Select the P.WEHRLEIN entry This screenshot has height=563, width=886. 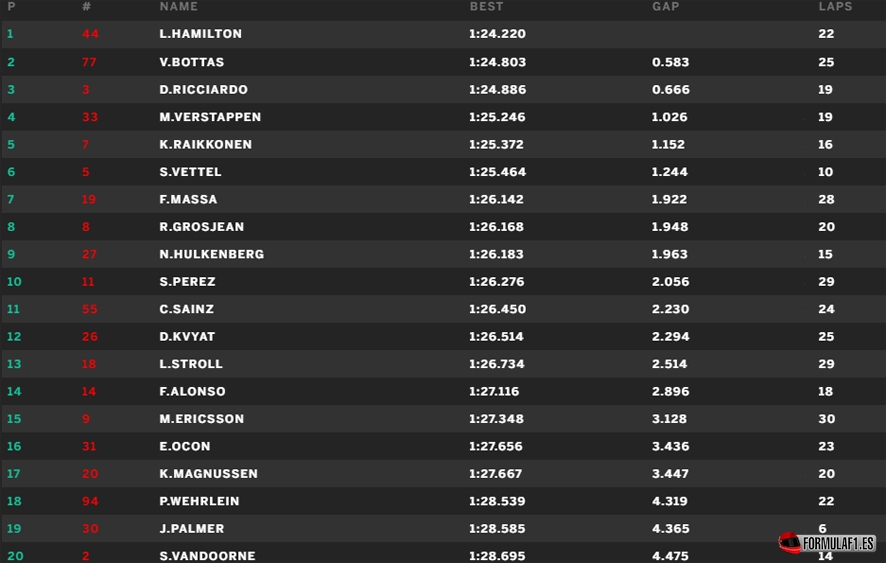[x=199, y=501]
